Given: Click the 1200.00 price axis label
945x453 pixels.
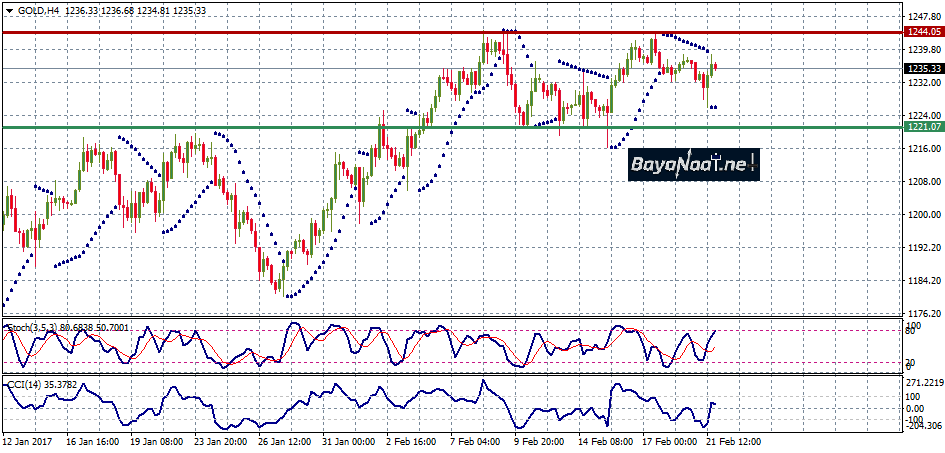Looking at the screenshot, I should pyautogui.click(x=924, y=215).
